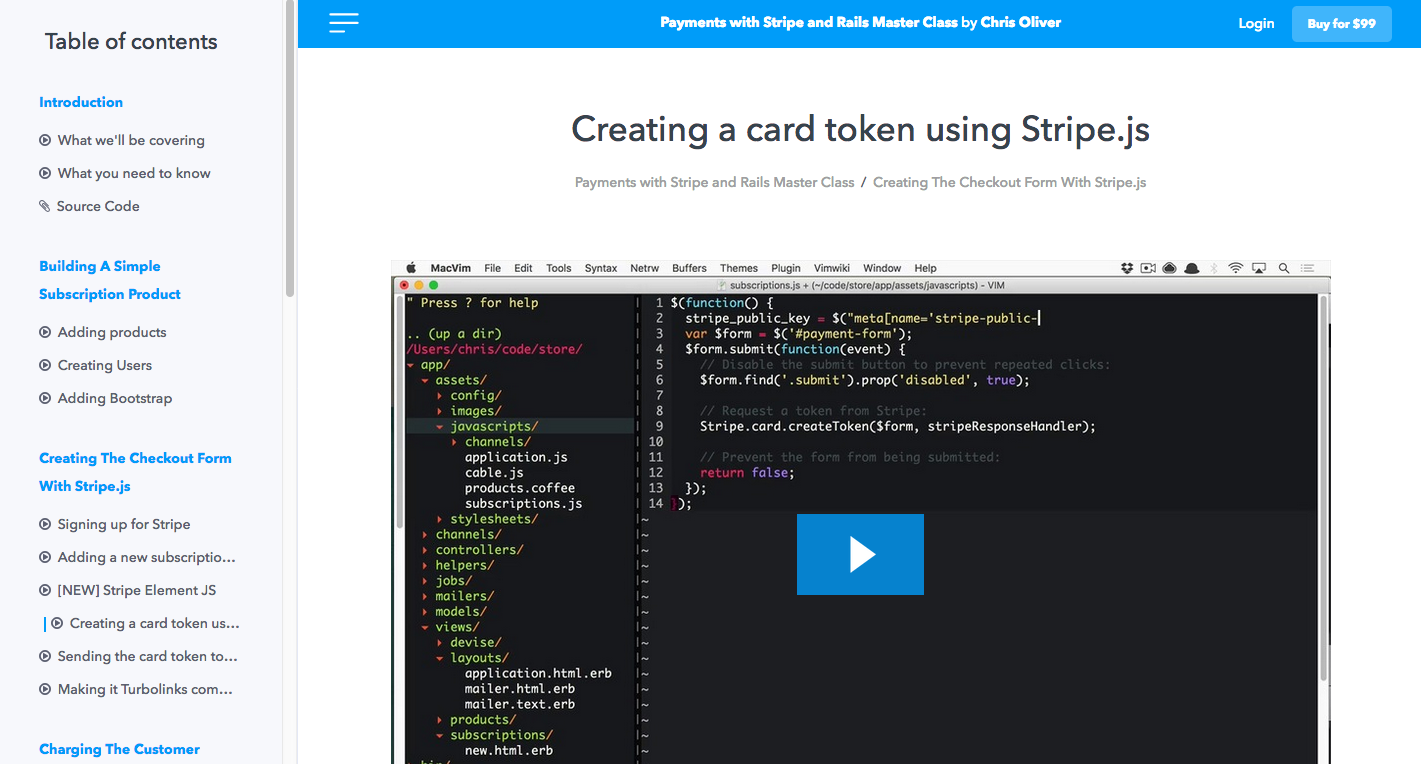Select new.html.erb in the file tree
The width and height of the screenshot is (1421, 764).
coord(509,751)
